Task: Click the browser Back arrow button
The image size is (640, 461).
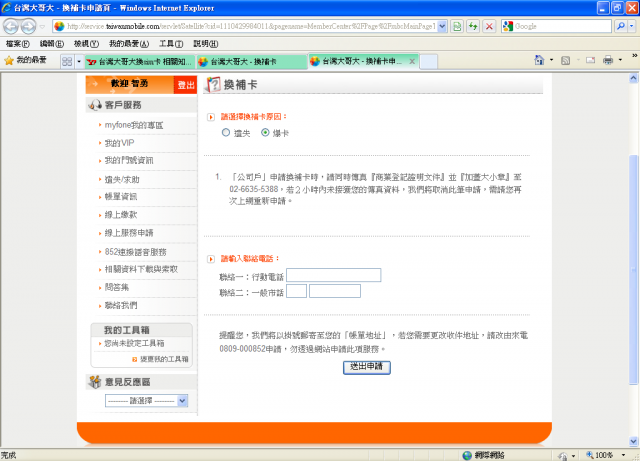Action: [x=11, y=27]
